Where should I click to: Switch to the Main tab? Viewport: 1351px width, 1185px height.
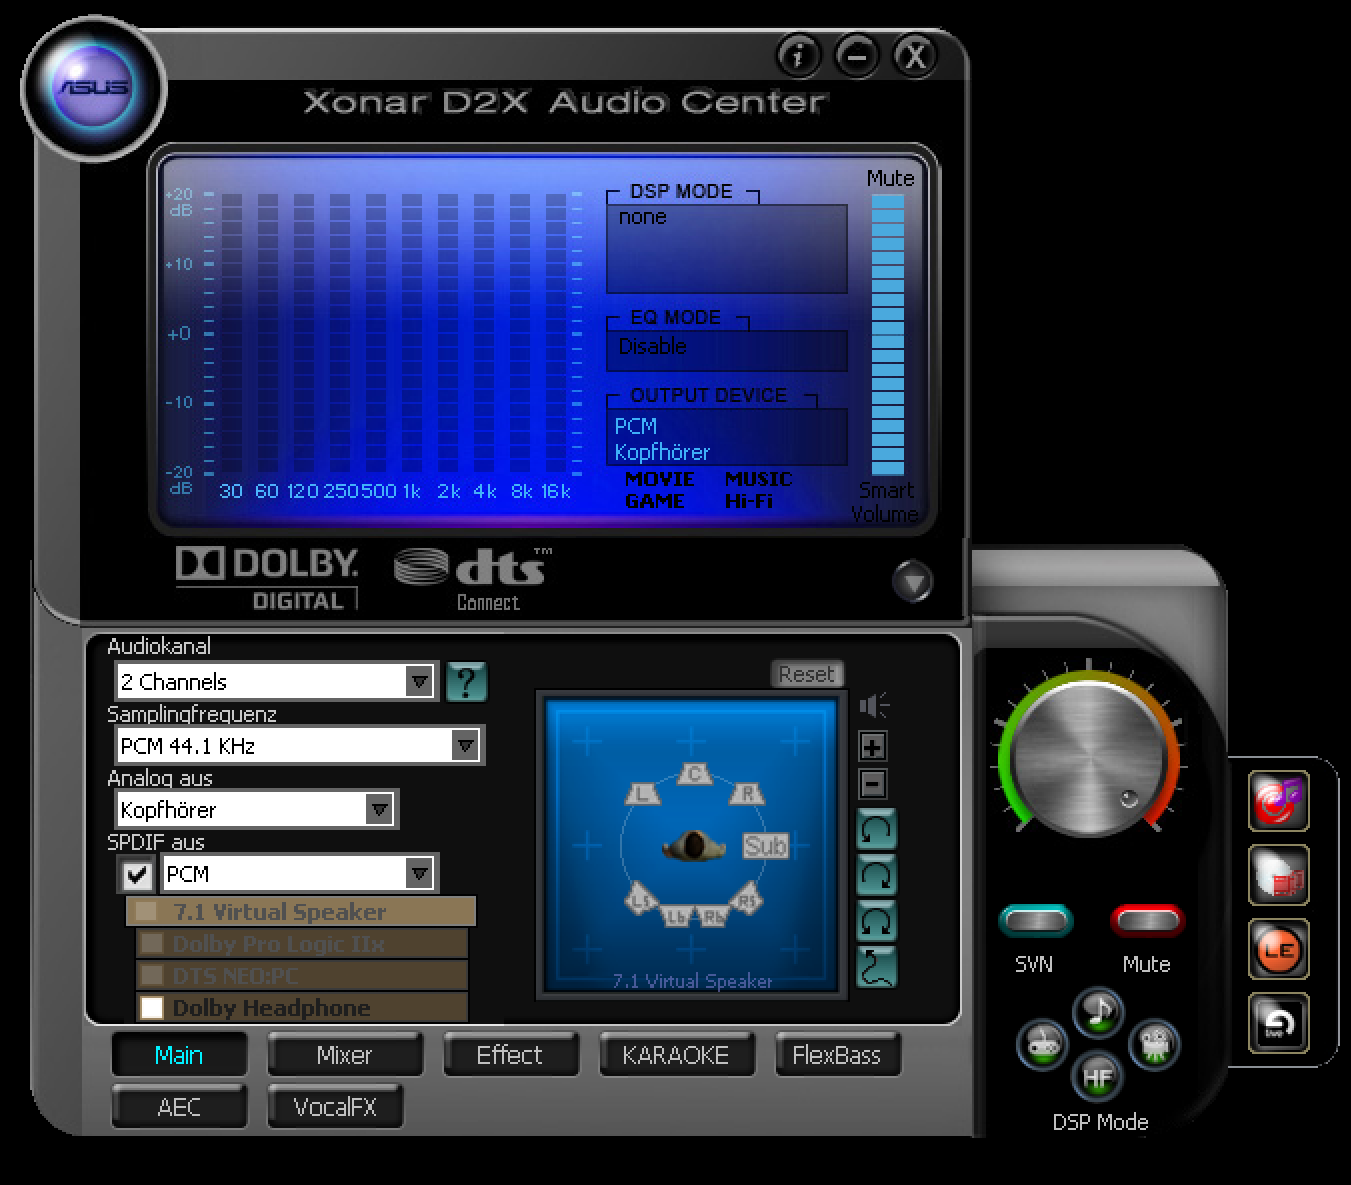point(179,1055)
